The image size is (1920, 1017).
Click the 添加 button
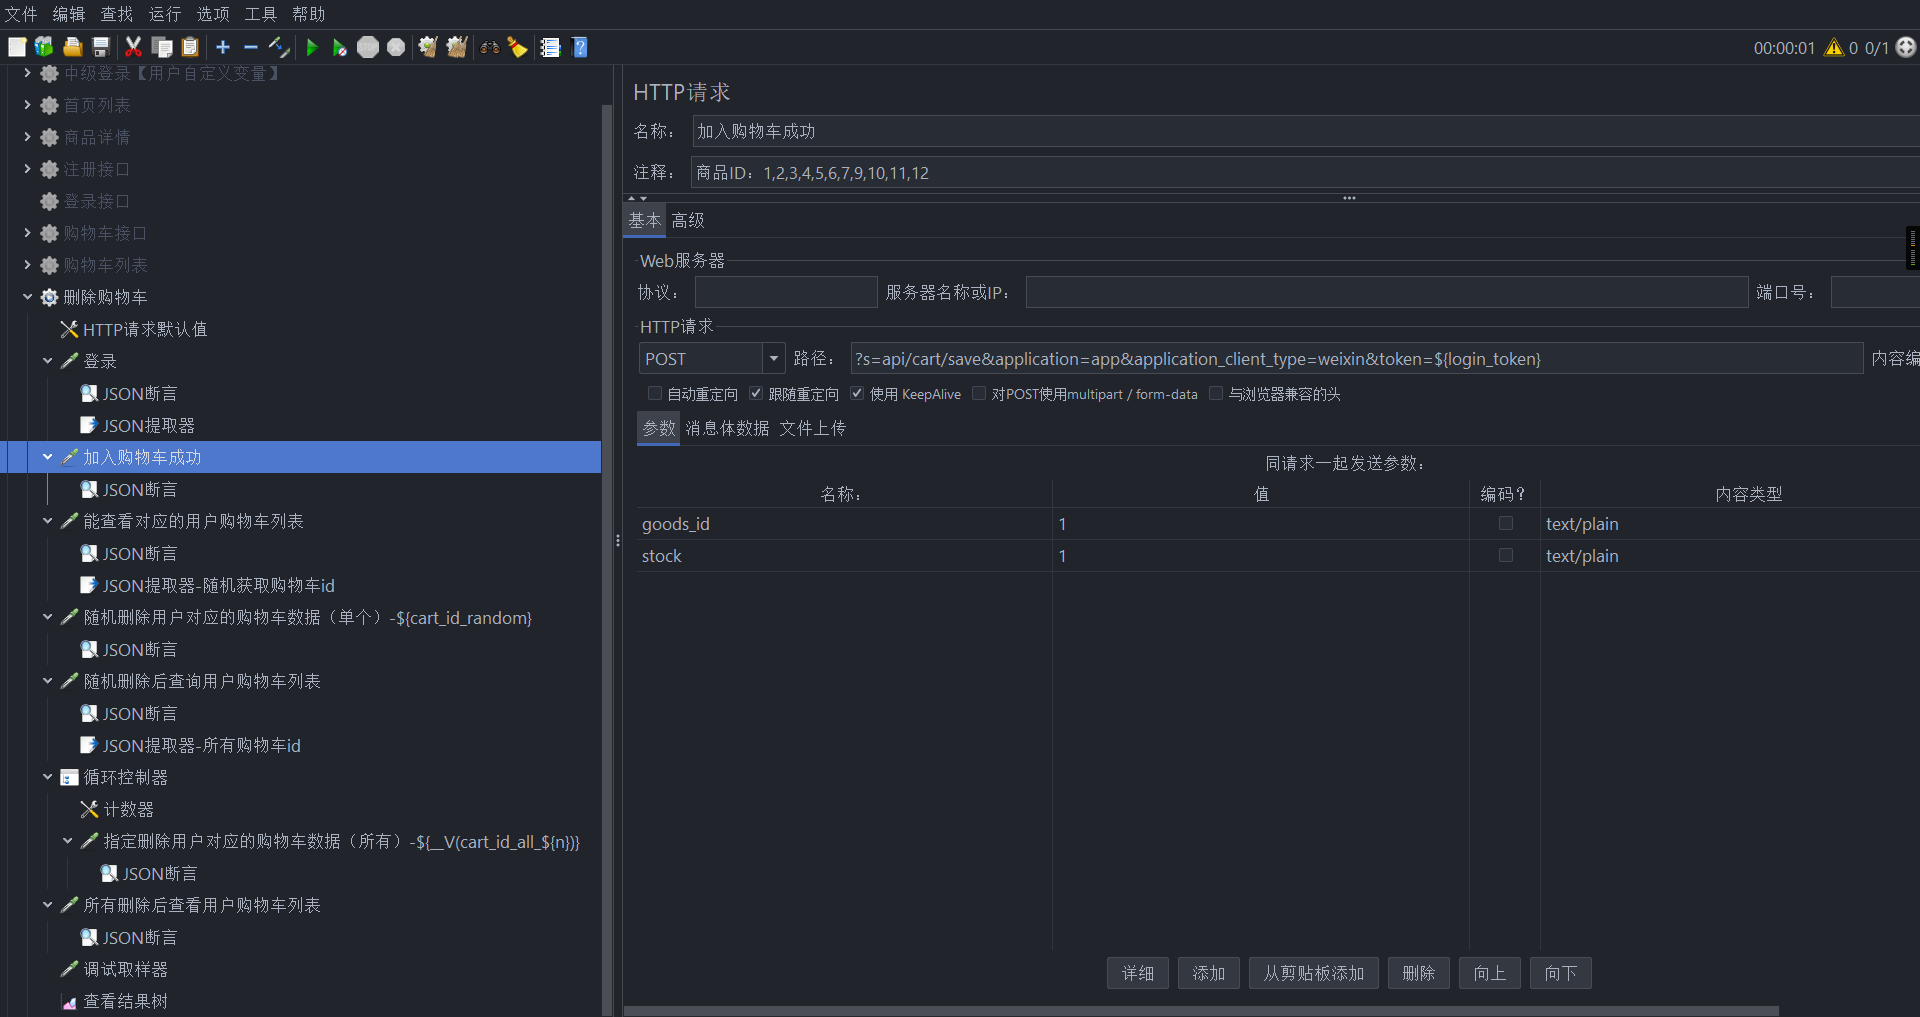pos(1209,973)
